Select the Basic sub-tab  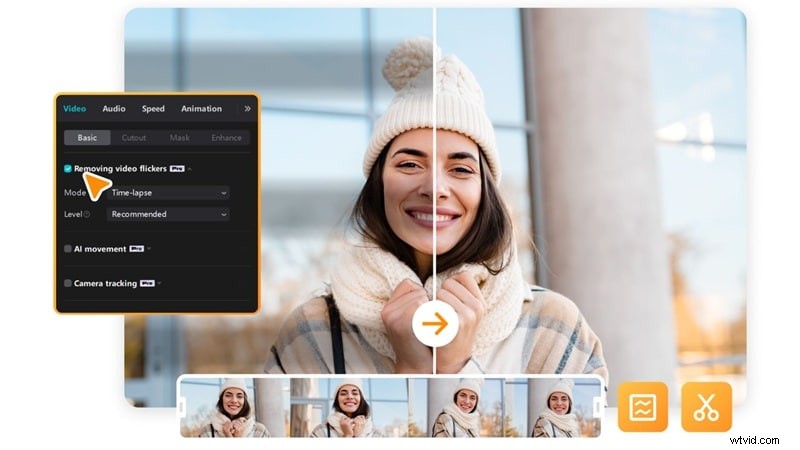pyautogui.click(x=87, y=138)
